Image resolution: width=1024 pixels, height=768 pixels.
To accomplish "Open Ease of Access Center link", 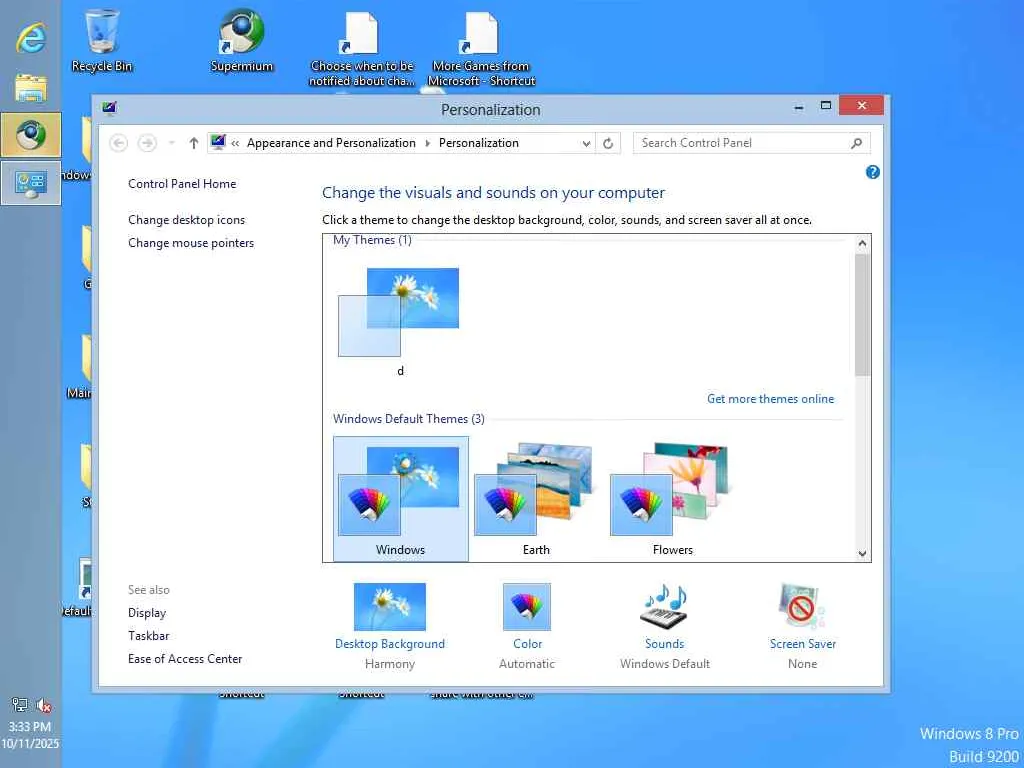I will [x=185, y=659].
